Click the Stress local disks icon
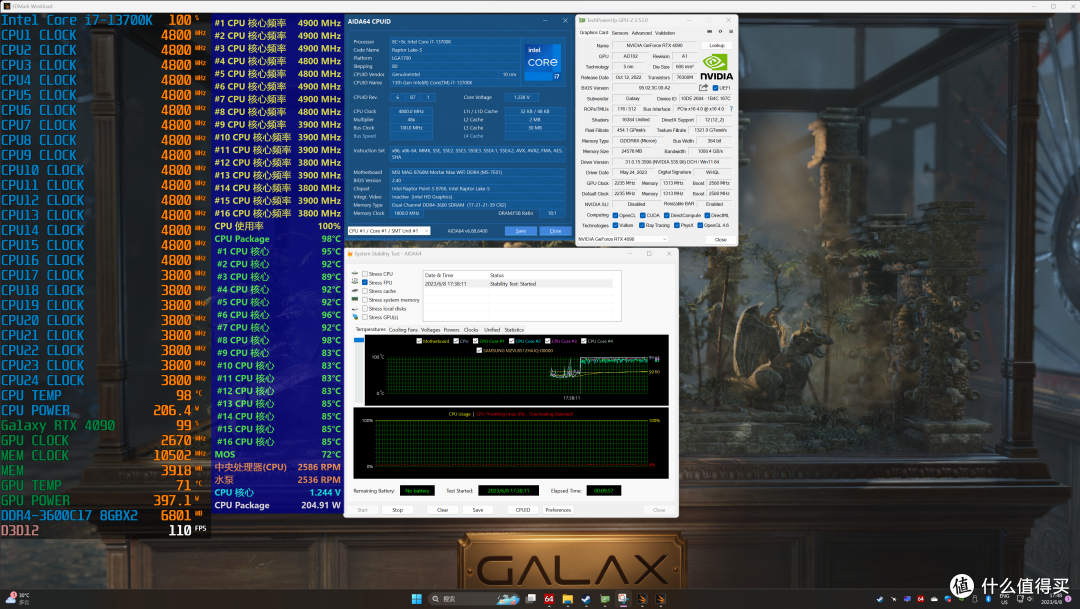 tap(355, 309)
